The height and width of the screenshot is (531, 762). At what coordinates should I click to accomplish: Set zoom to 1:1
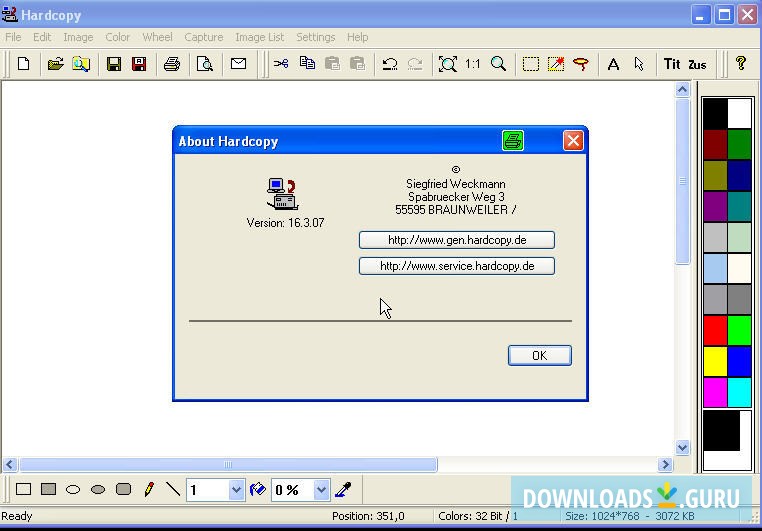pos(472,64)
